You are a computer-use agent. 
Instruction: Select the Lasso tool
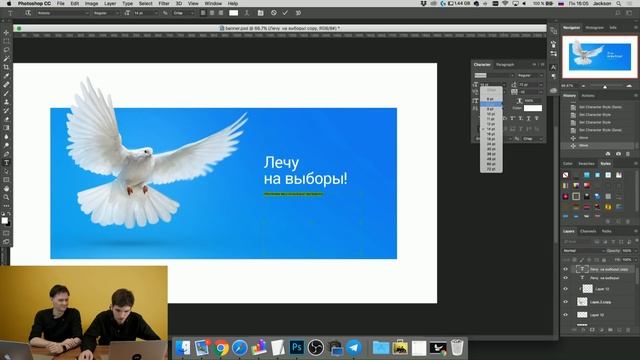click(6, 50)
